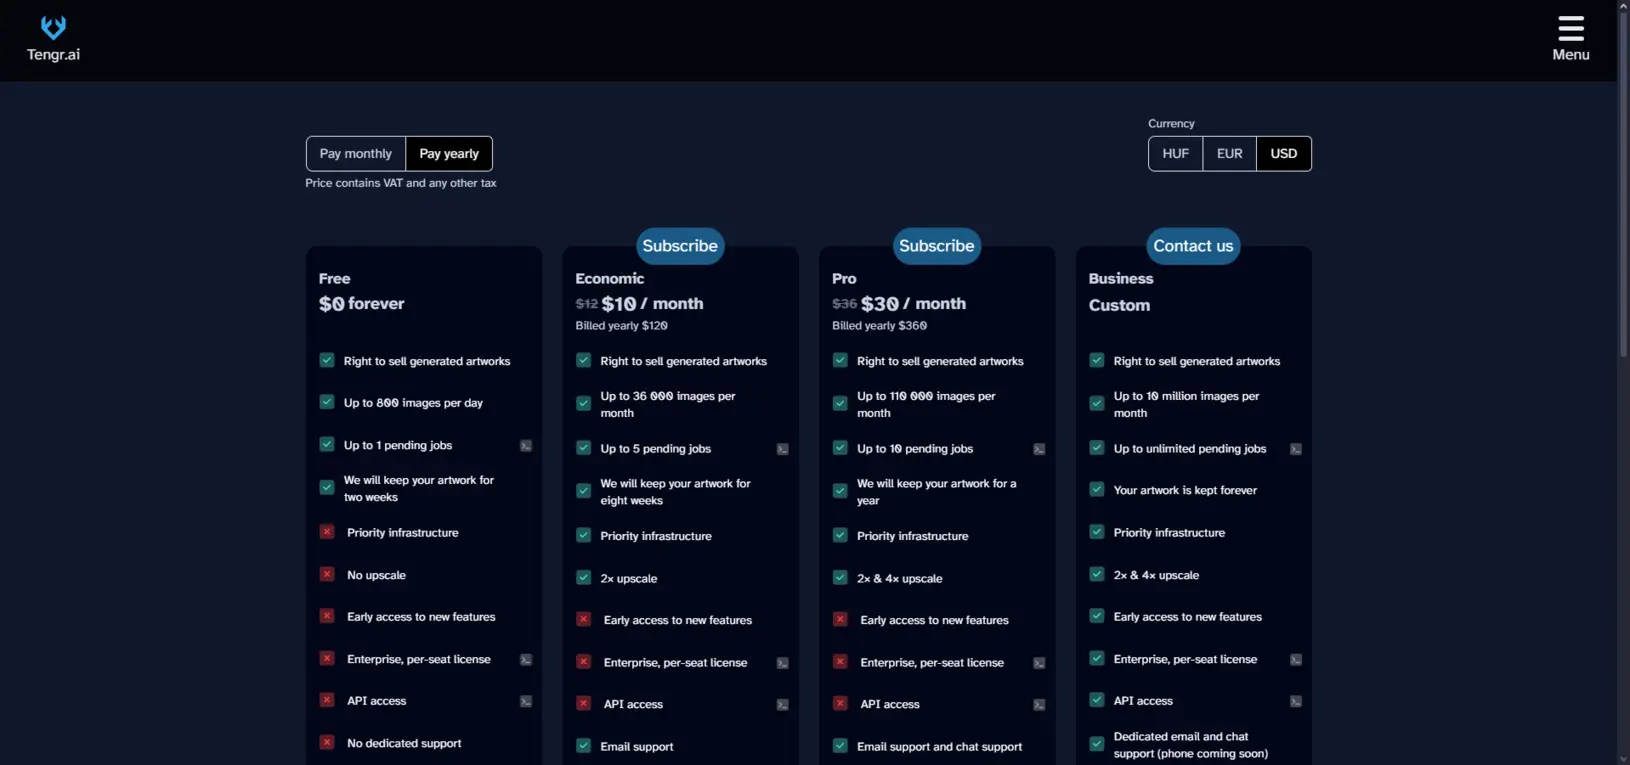The width and height of the screenshot is (1630, 765).
Task: Click red cross beside Pro Early access
Action: 840,619
